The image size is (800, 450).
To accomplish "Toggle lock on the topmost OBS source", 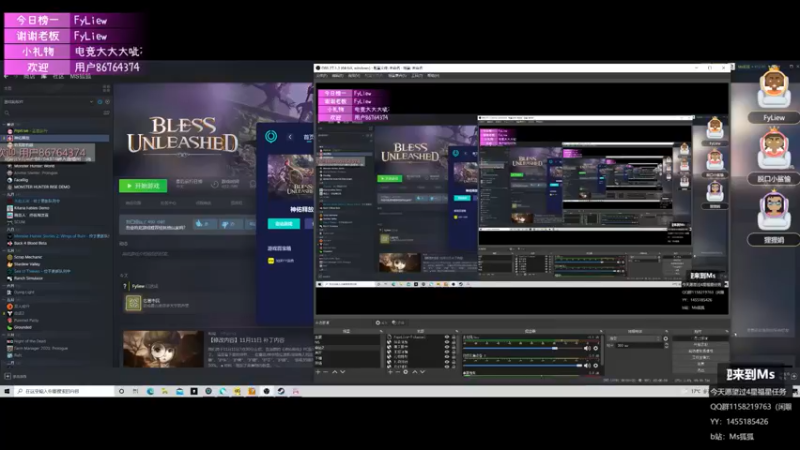I will (x=454, y=337).
